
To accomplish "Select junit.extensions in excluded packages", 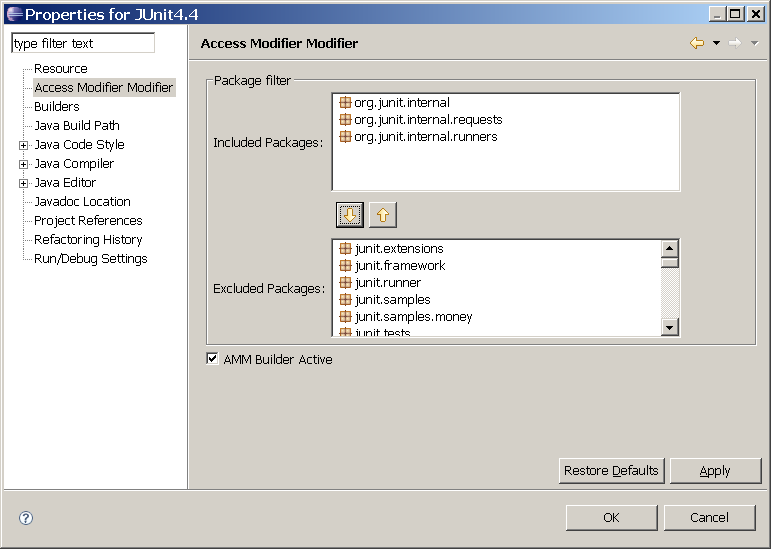I will pos(399,248).
